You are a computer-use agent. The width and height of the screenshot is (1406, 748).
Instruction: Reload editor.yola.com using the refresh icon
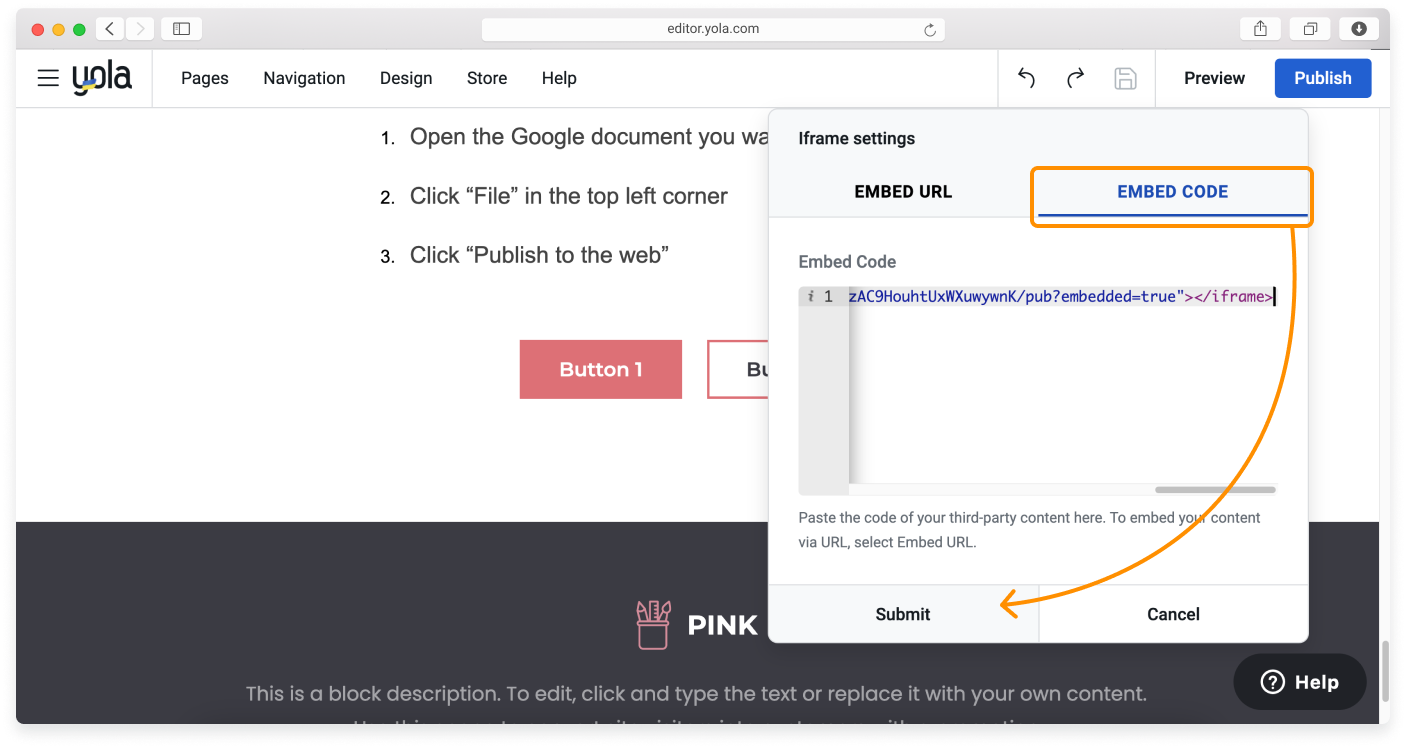(x=929, y=28)
